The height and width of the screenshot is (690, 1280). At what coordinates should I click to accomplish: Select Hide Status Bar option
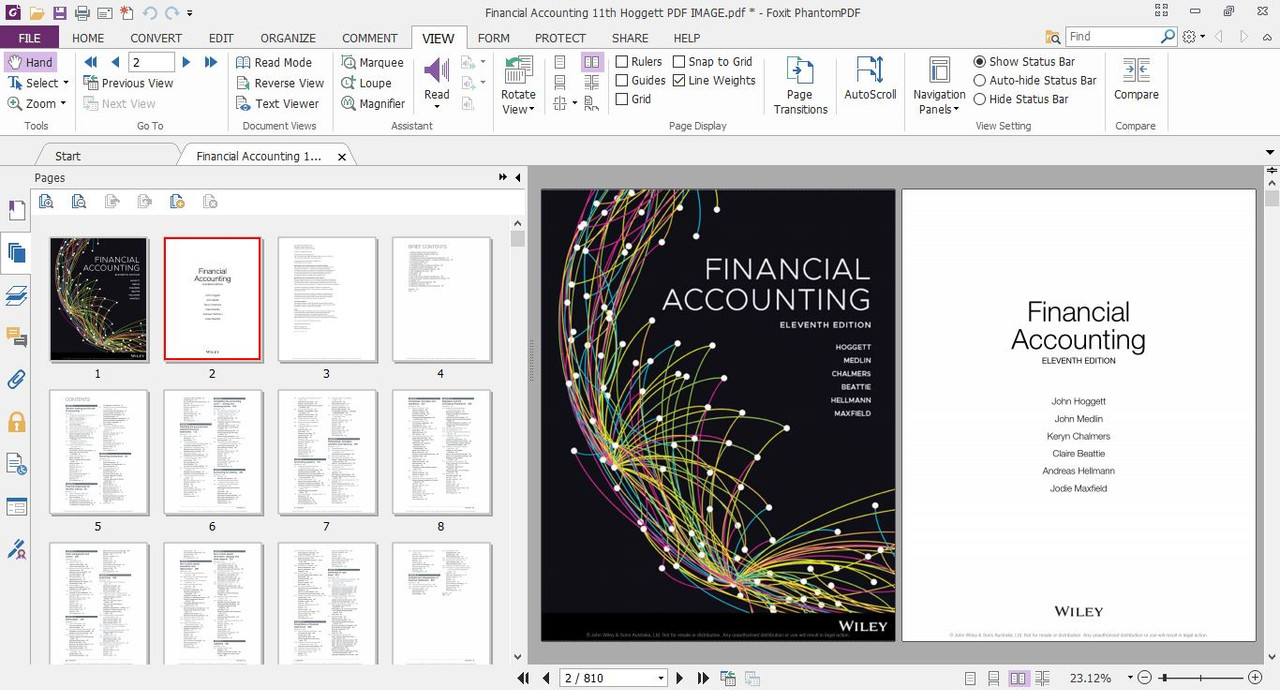click(x=1021, y=99)
